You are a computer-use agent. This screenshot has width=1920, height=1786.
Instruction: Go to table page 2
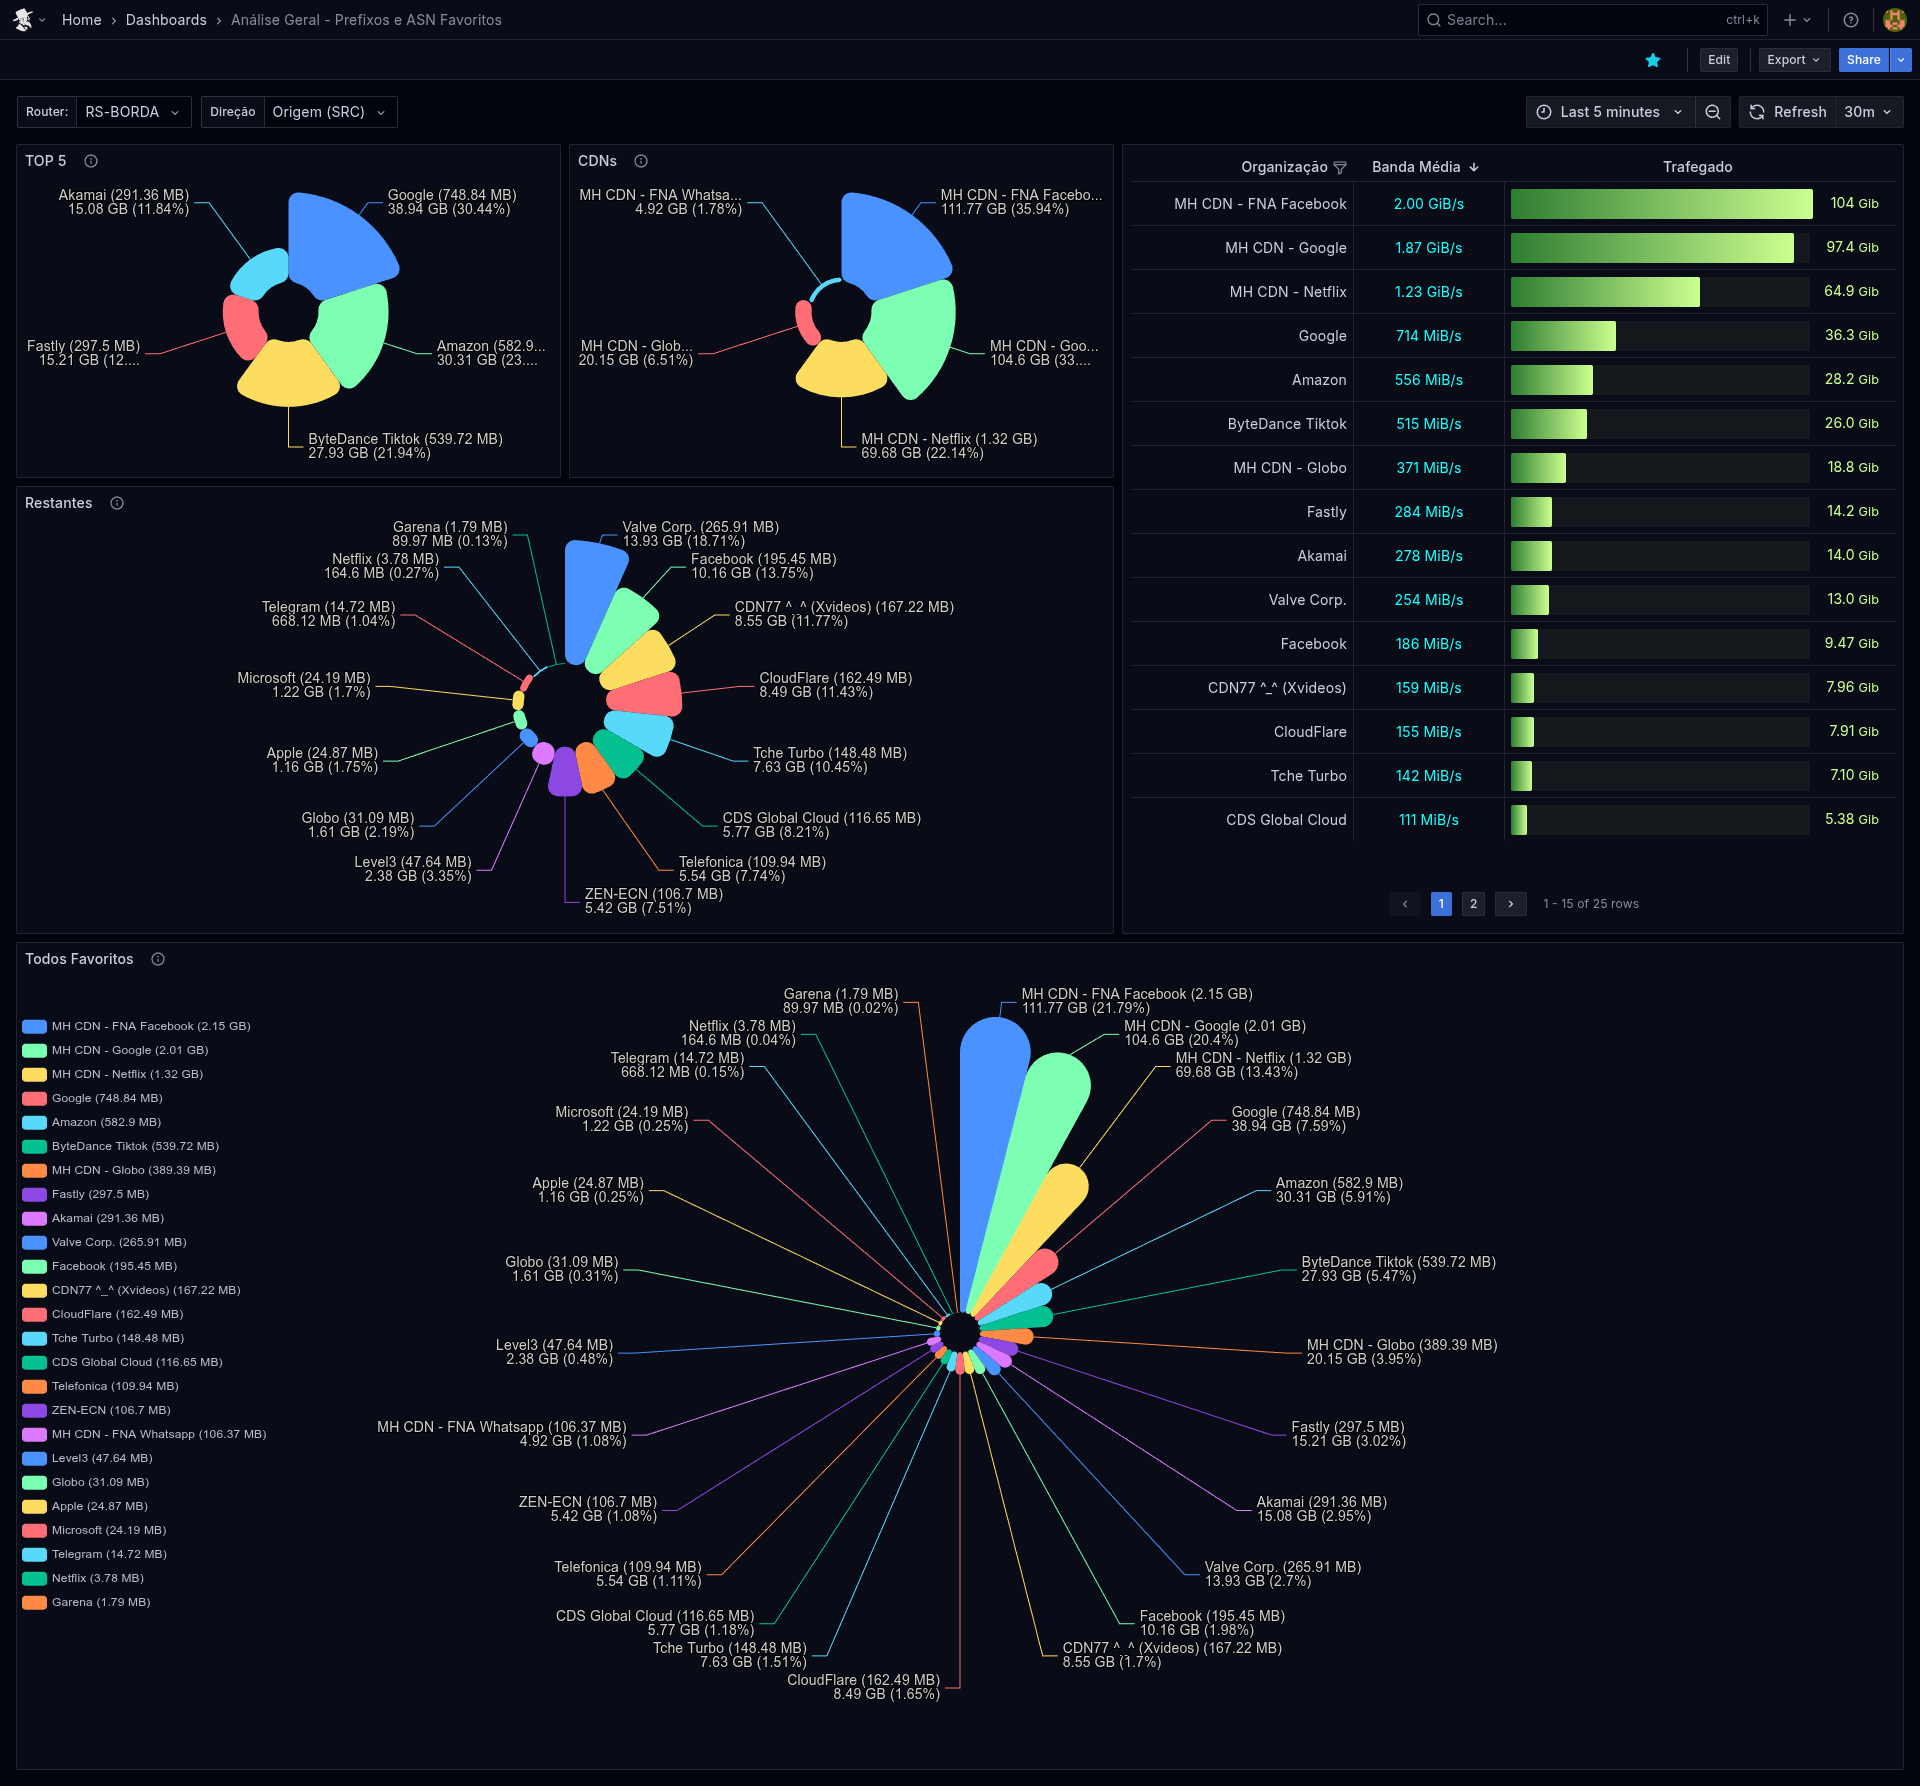click(x=1473, y=904)
